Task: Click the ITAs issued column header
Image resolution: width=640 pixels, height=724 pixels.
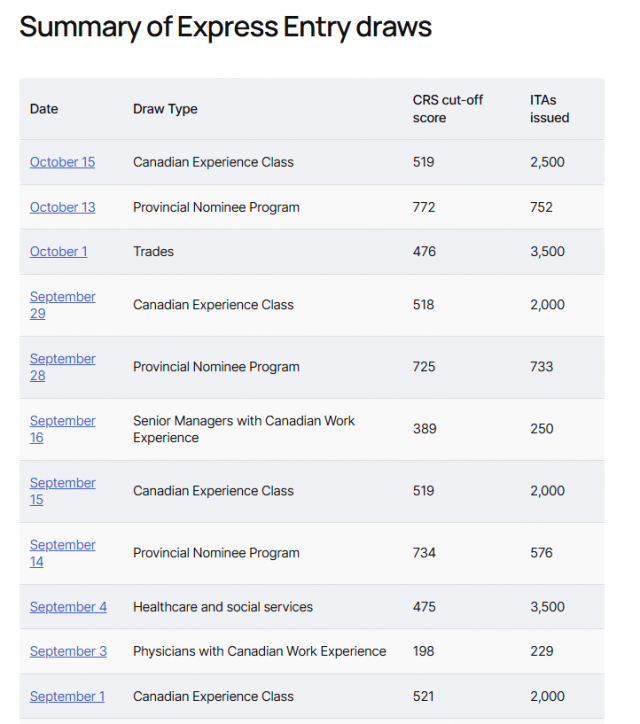Action: click(x=549, y=109)
